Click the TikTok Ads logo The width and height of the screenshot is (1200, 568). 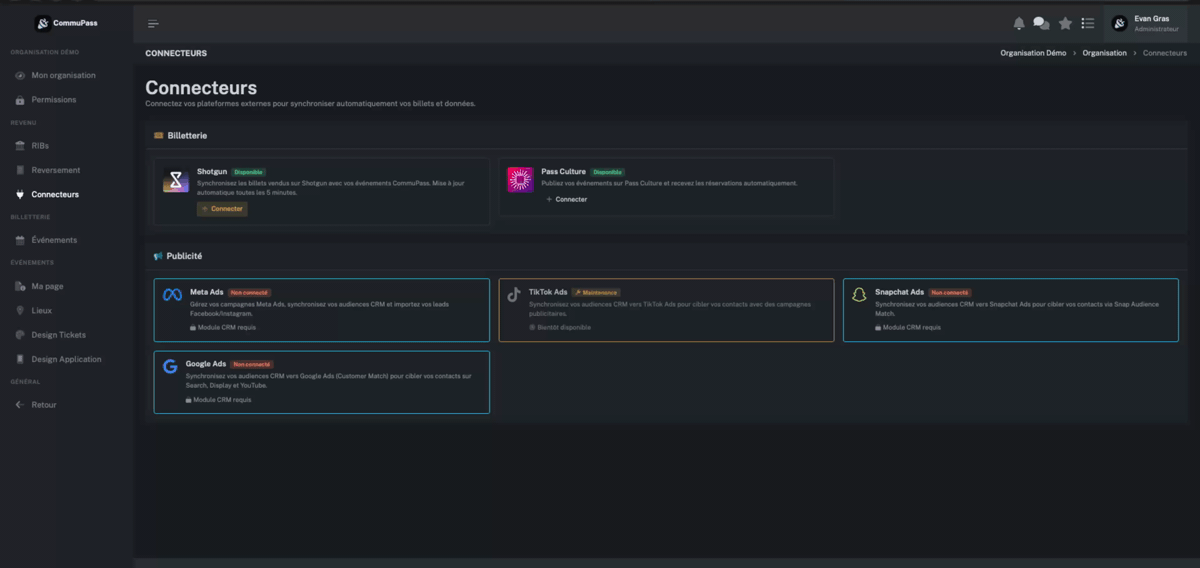(x=514, y=295)
